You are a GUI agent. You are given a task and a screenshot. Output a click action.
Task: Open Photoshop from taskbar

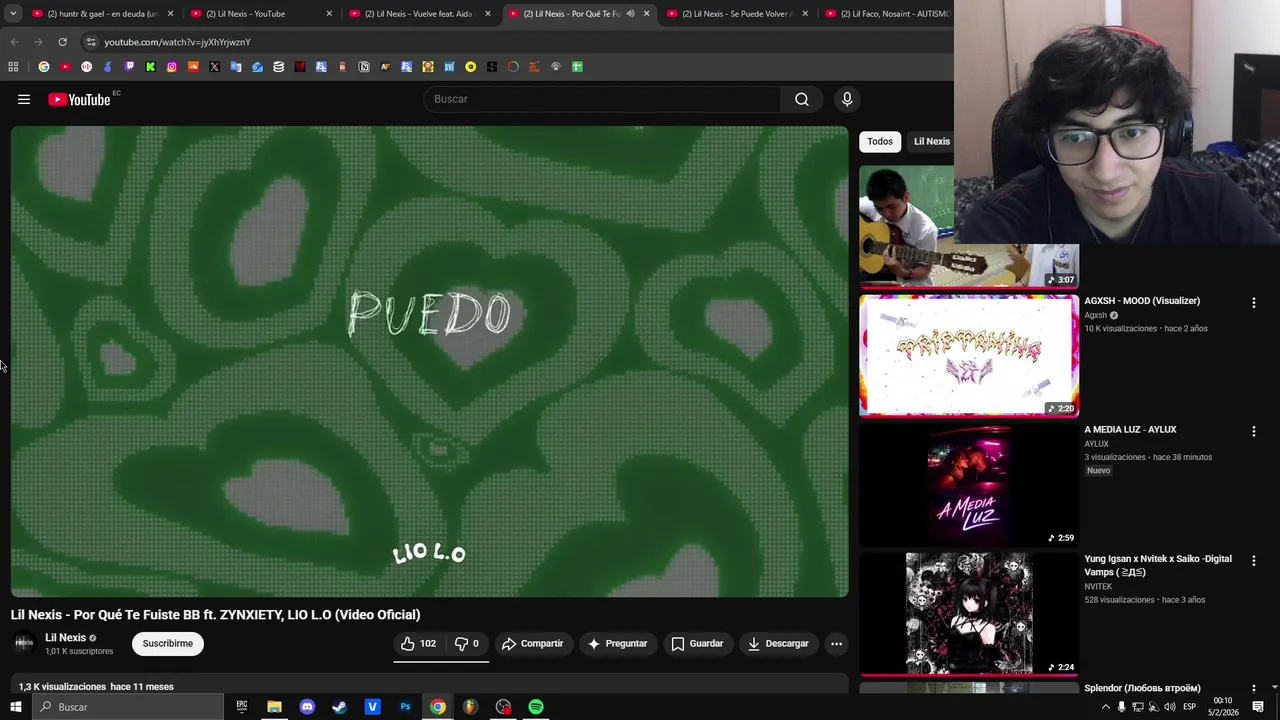405,707
